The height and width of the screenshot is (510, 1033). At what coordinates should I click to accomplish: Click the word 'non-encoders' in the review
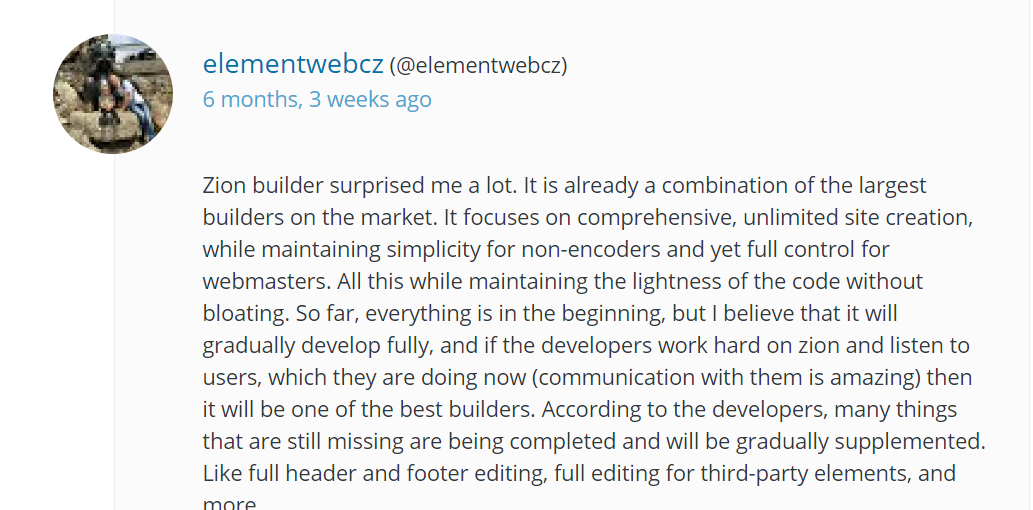tap(630, 249)
